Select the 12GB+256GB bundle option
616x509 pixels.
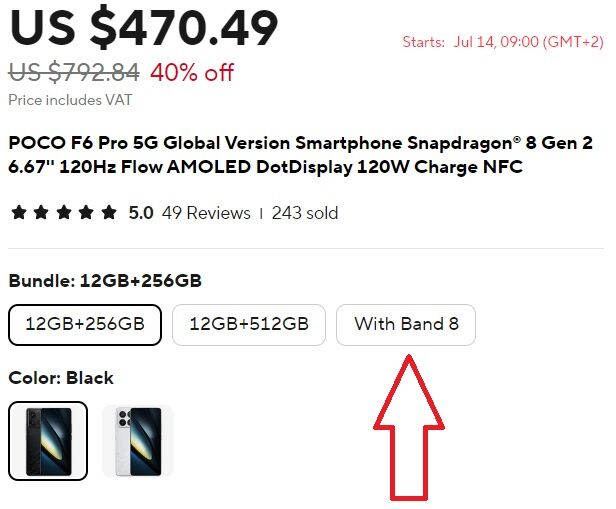[x=85, y=325]
